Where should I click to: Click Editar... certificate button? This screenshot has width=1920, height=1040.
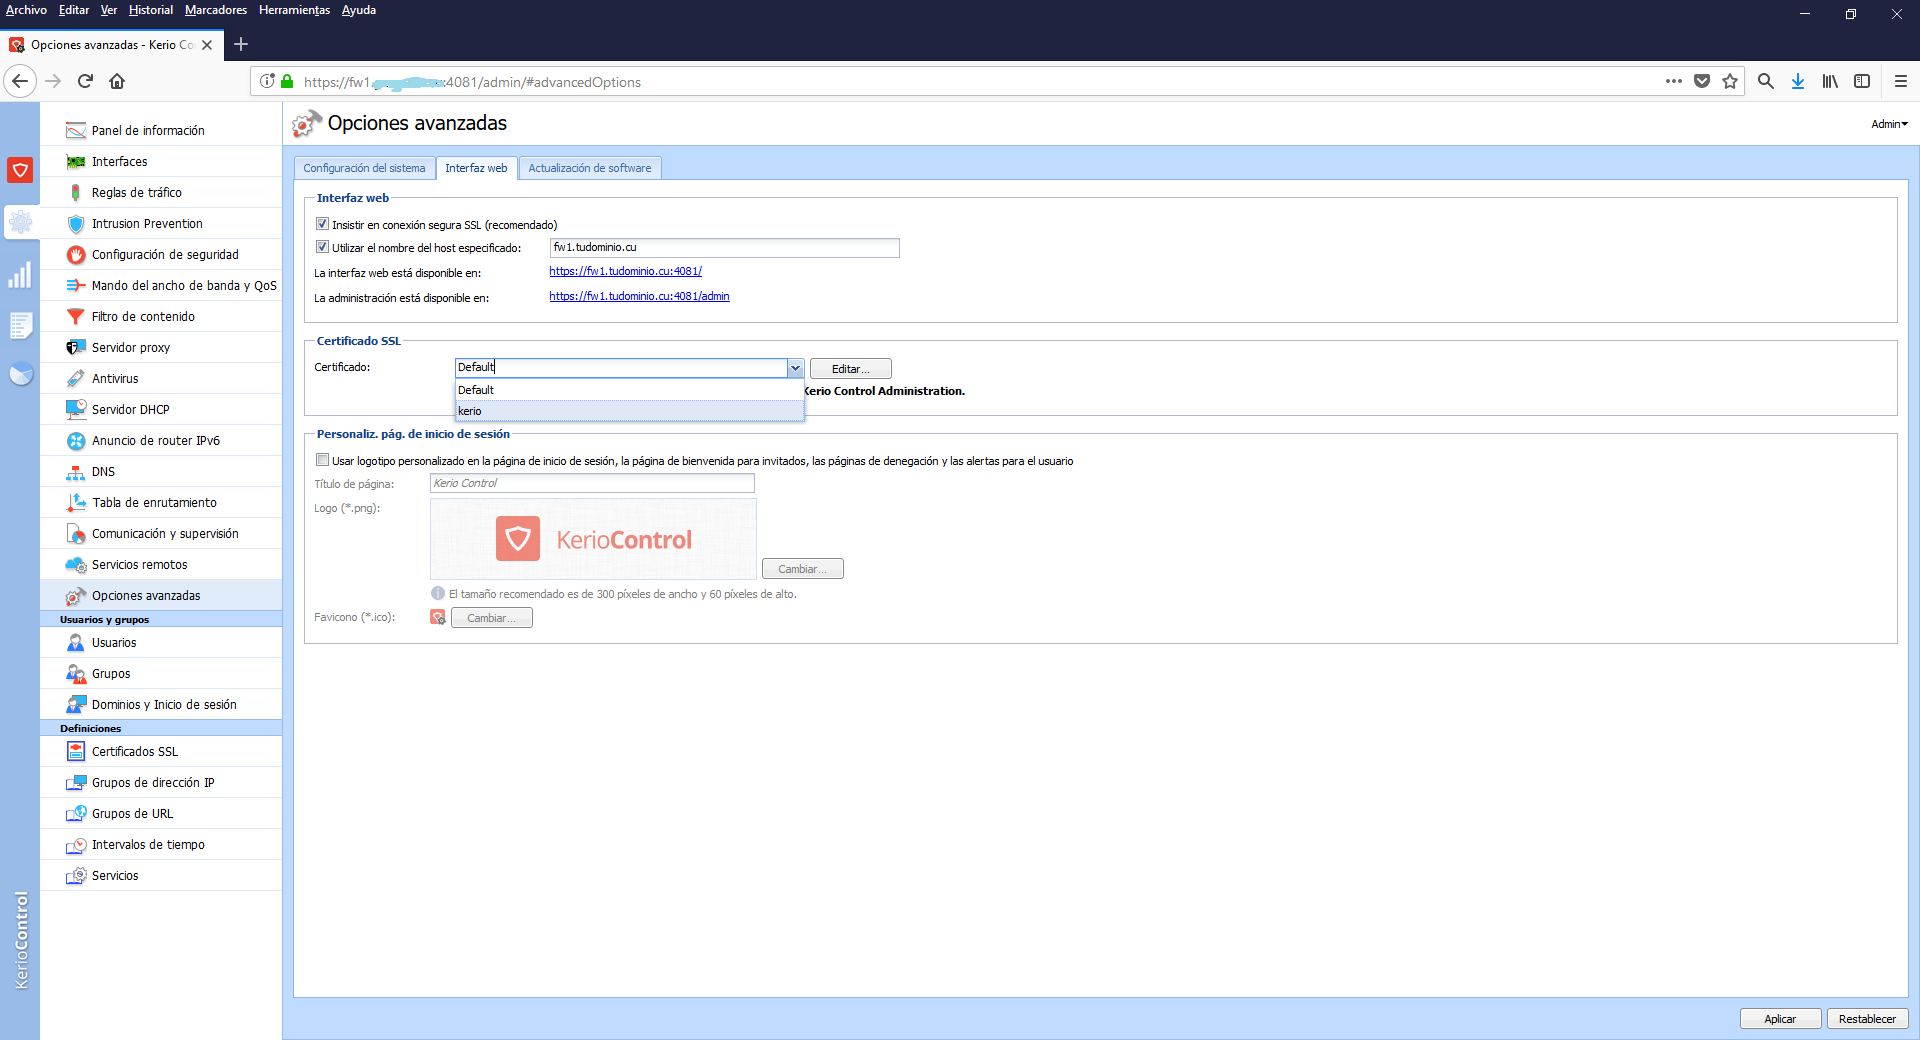[x=850, y=369]
